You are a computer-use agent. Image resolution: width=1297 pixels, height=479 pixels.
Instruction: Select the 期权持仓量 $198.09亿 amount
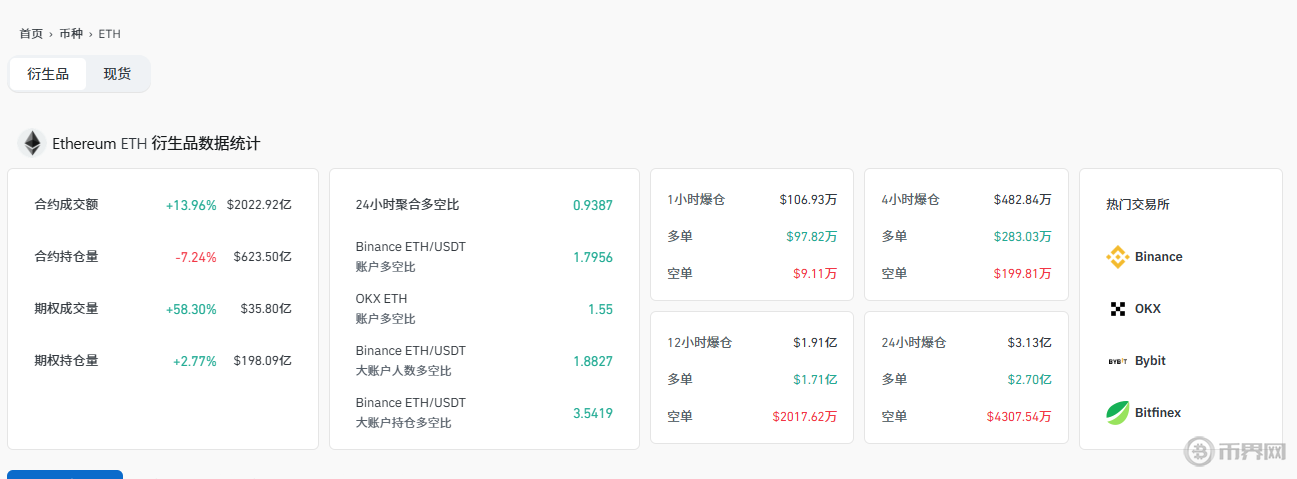point(262,361)
